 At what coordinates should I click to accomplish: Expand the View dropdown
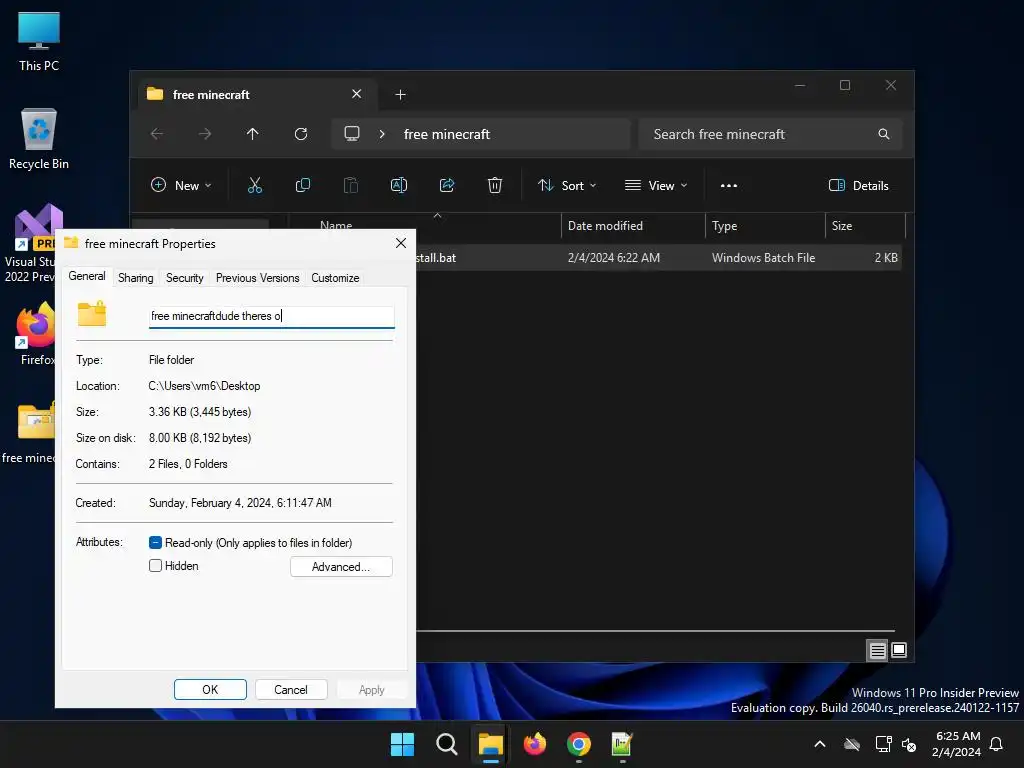coord(656,185)
